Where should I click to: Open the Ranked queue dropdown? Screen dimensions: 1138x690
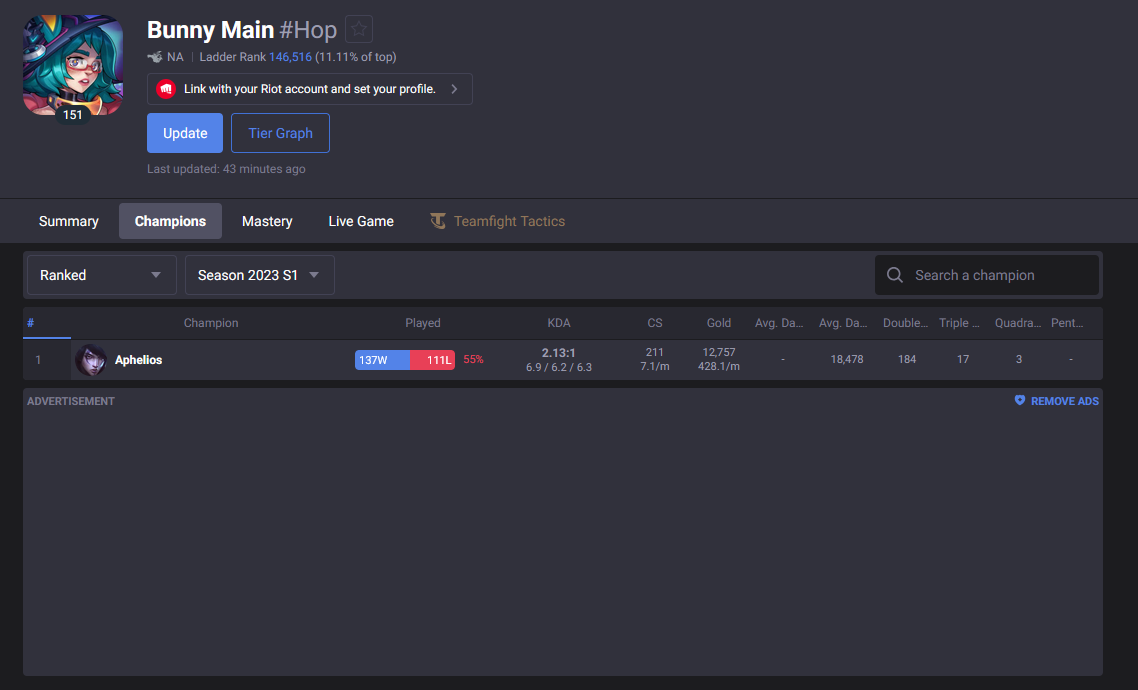click(102, 275)
